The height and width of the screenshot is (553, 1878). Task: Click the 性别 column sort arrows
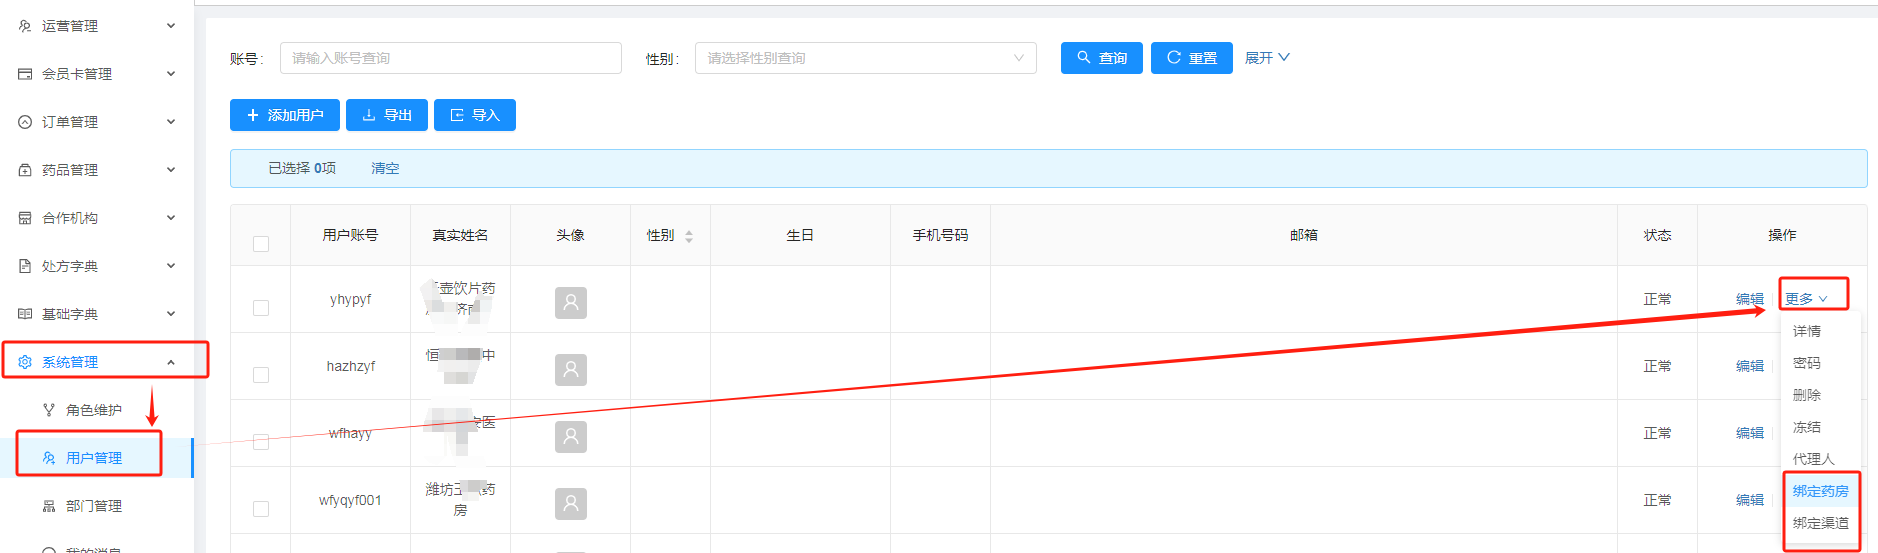(689, 236)
